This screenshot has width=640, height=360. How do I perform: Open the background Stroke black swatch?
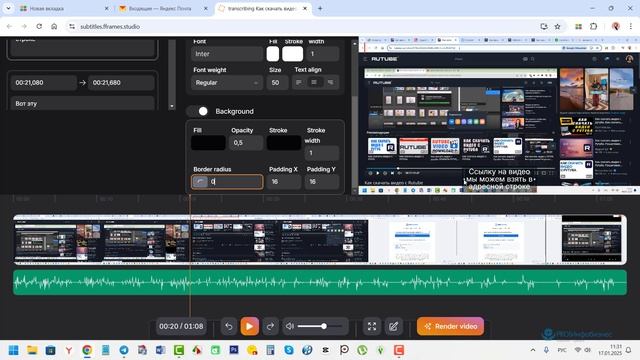(284, 143)
